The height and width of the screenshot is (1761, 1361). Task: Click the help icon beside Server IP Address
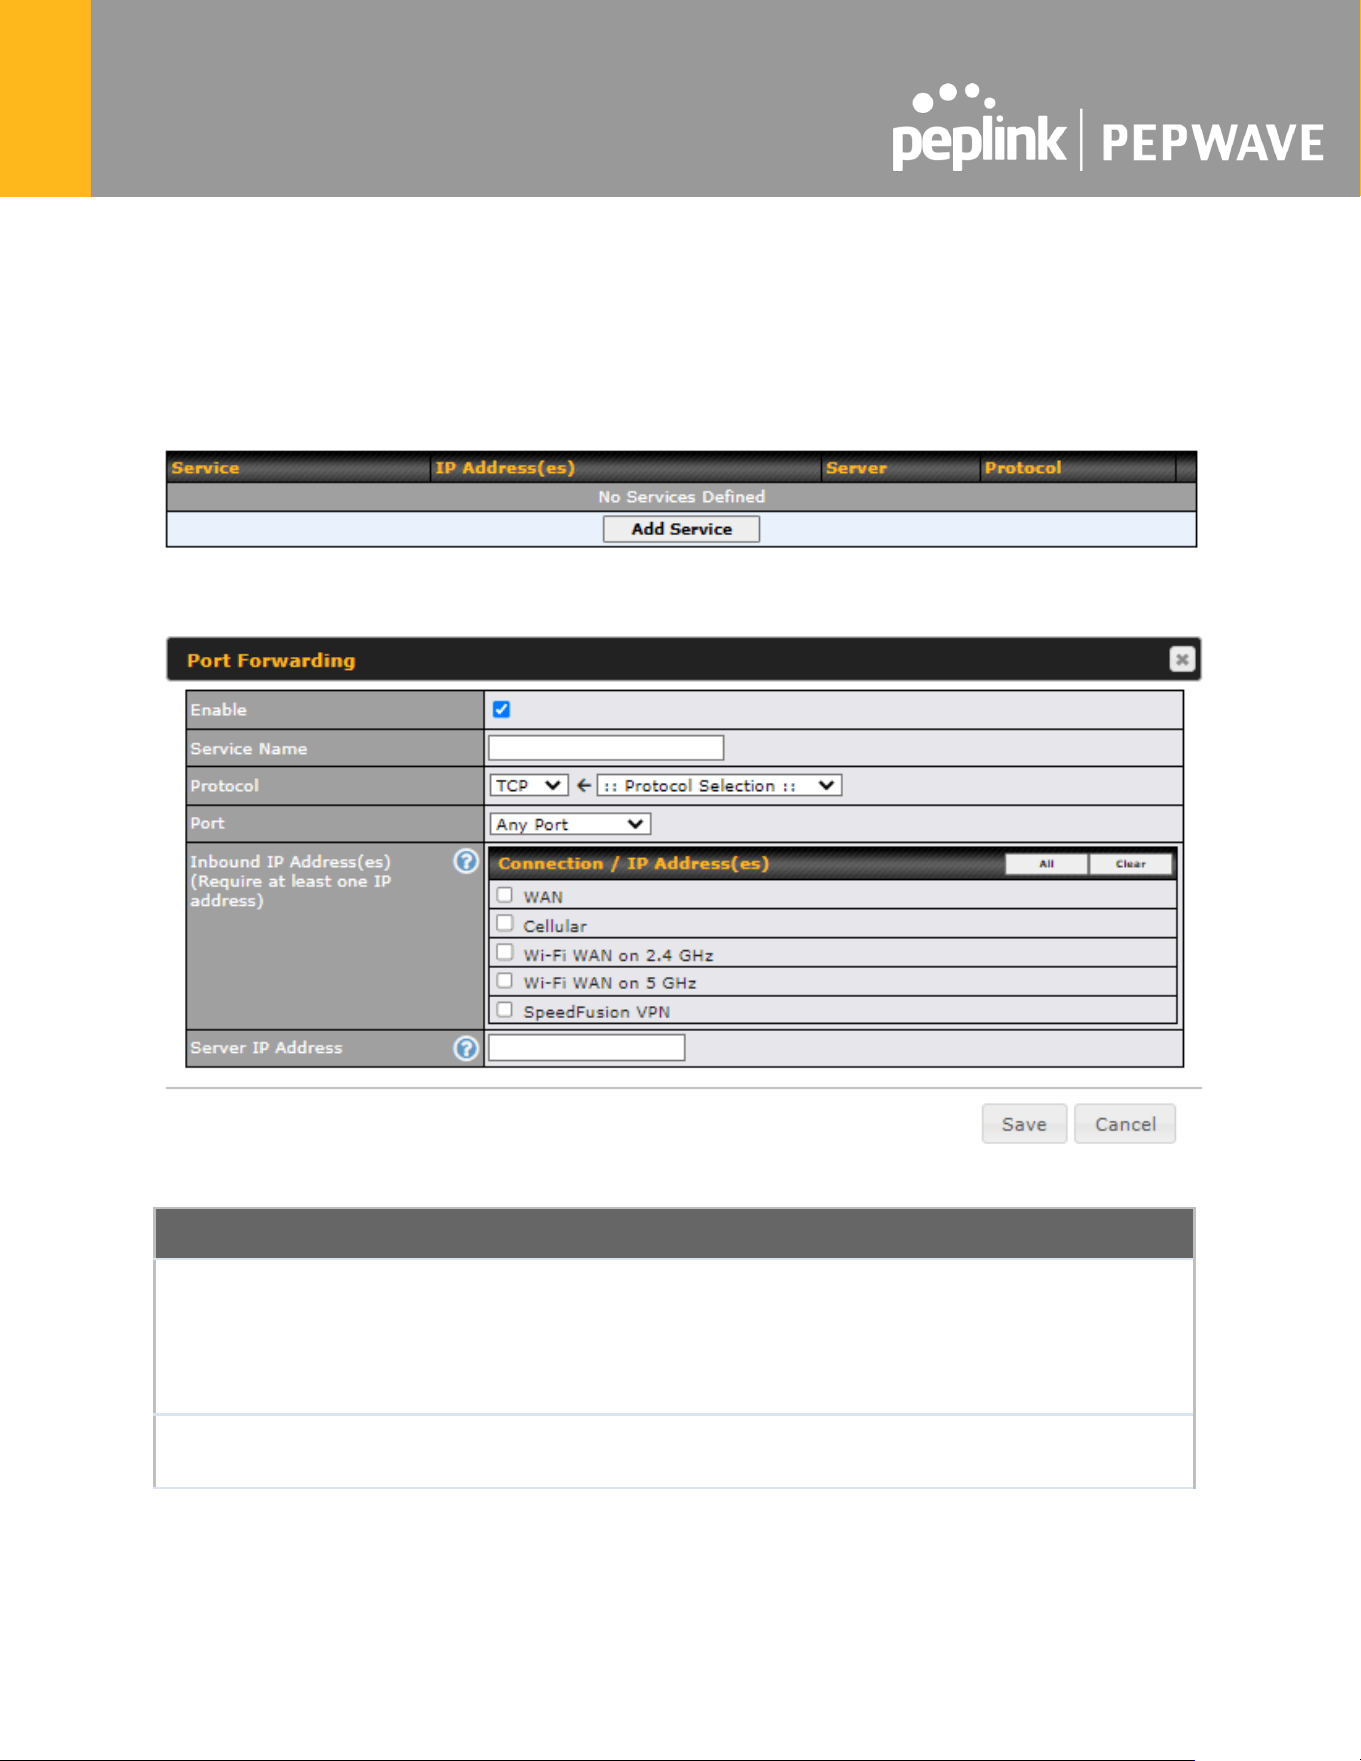click(x=466, y=1048)
